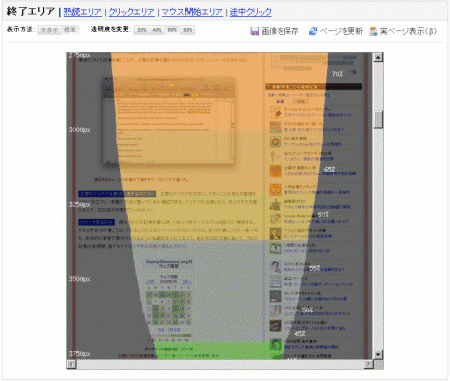This screenshot has width=450, height=381.
Task: Click the horizontal scrollbar right arrow
Action: (x=368, y=364)
